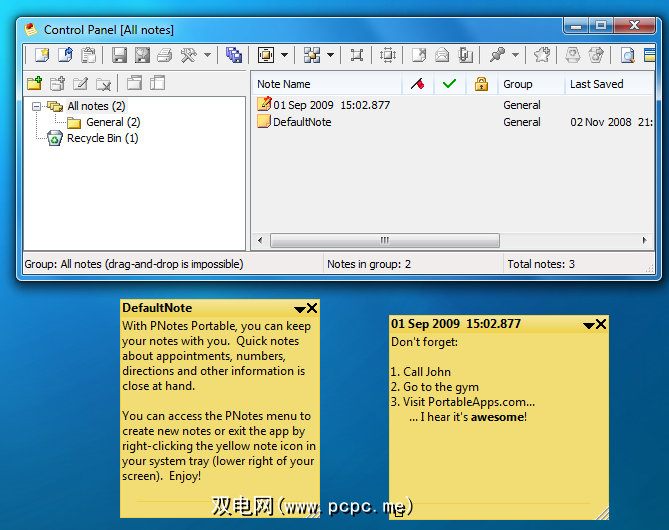Open the pushpin dropdown arrow
The width and height of the screenshot is (669, 530).
tap(515, 55)
